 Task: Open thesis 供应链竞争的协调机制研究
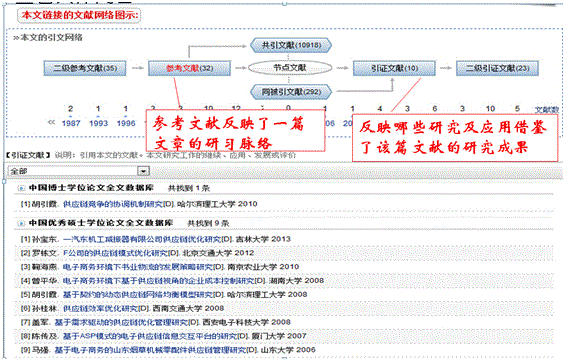point(114,204)
